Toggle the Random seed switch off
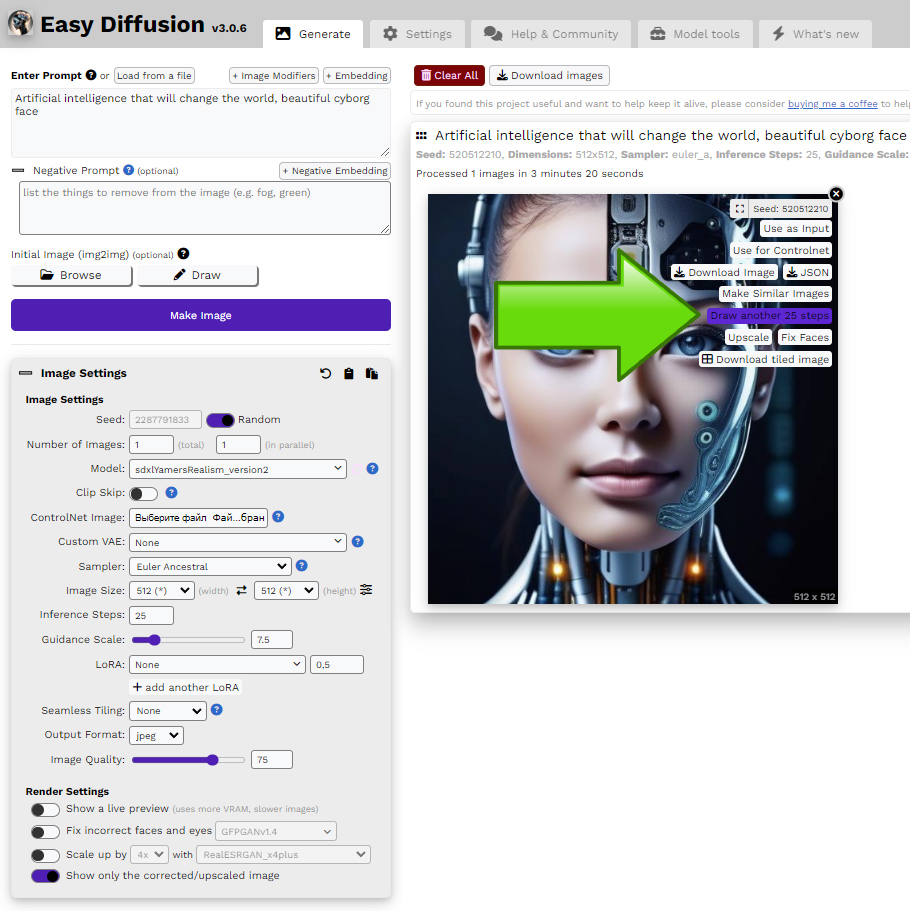The width and height of the screenshot is (910, 911). pyautogui.click(x=220, y=420)
